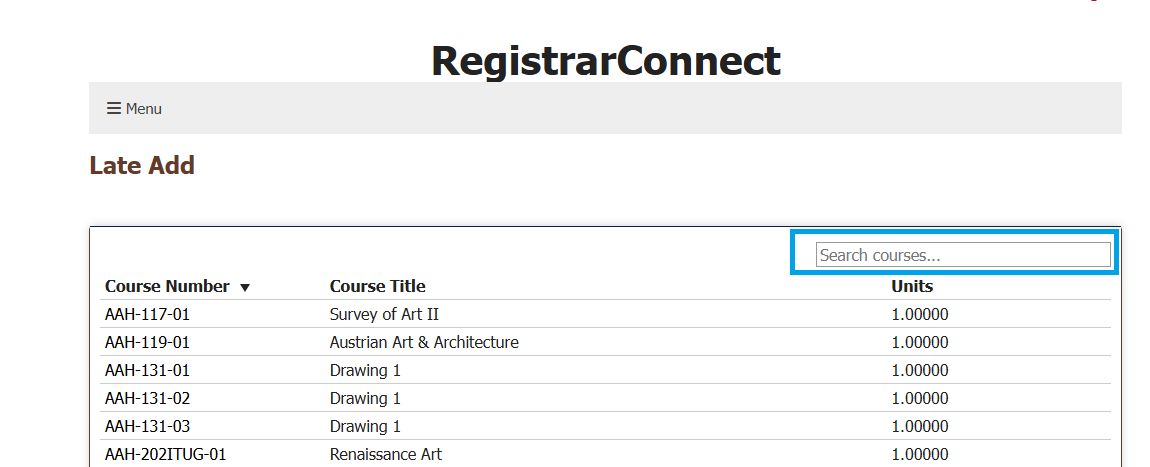Click the Menu text label
This screenshot has width=1150, height=467.
point(144,109)
